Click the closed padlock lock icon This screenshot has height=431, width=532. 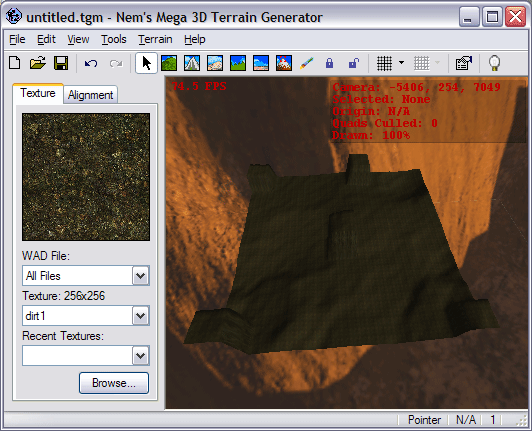tap(329, 63)
